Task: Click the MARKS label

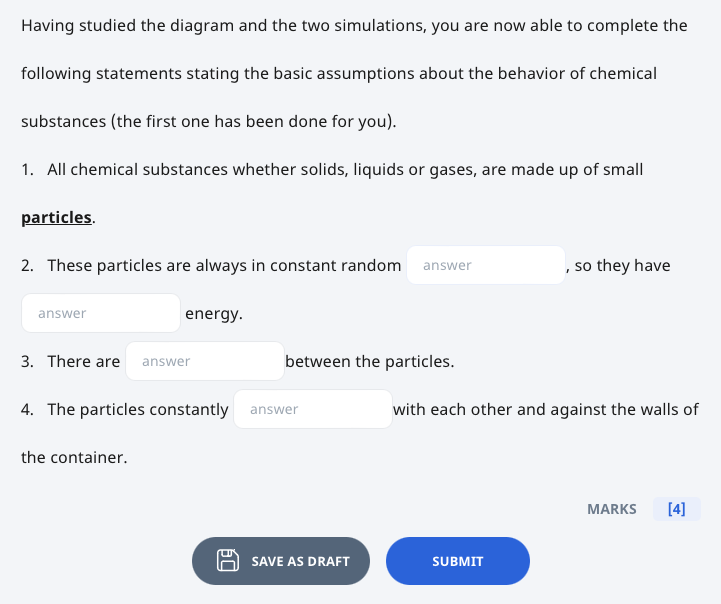Action: (x=612, y=509)
